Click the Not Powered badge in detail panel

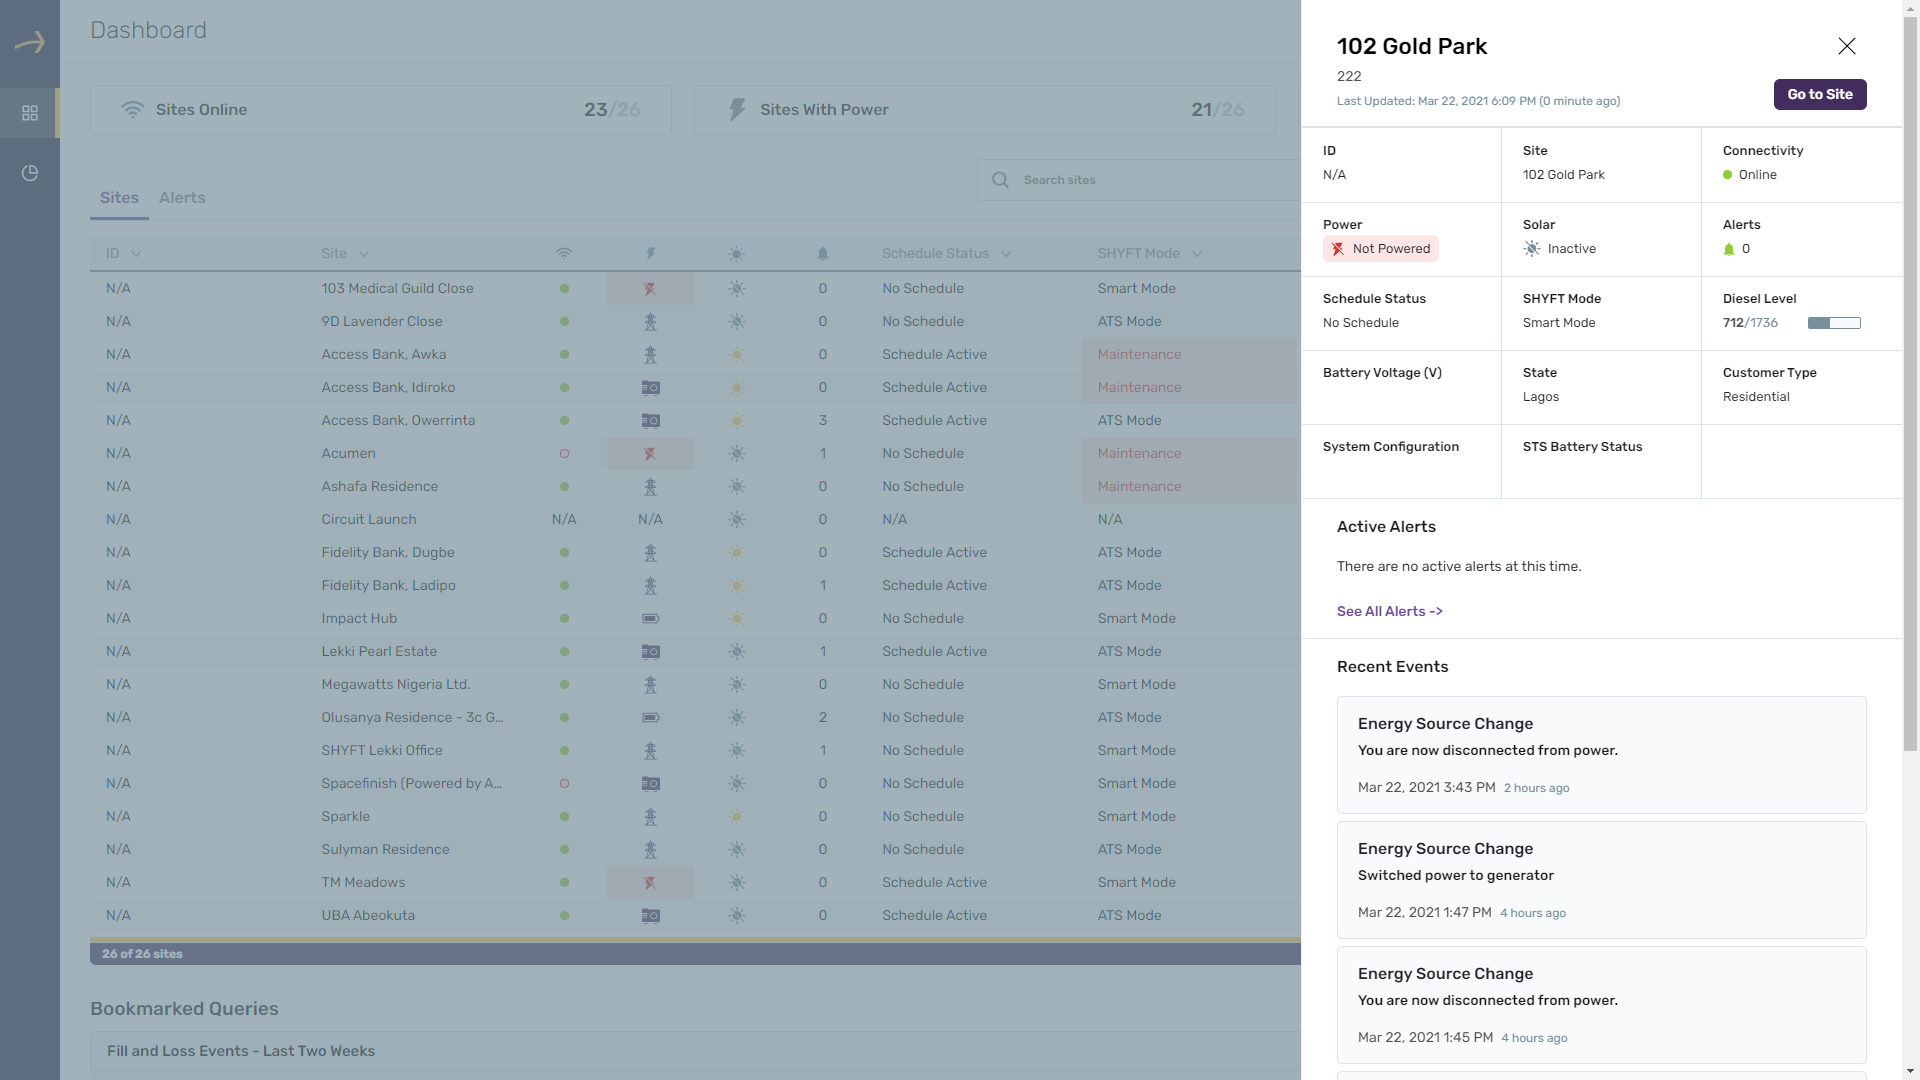coord(1380,249)
